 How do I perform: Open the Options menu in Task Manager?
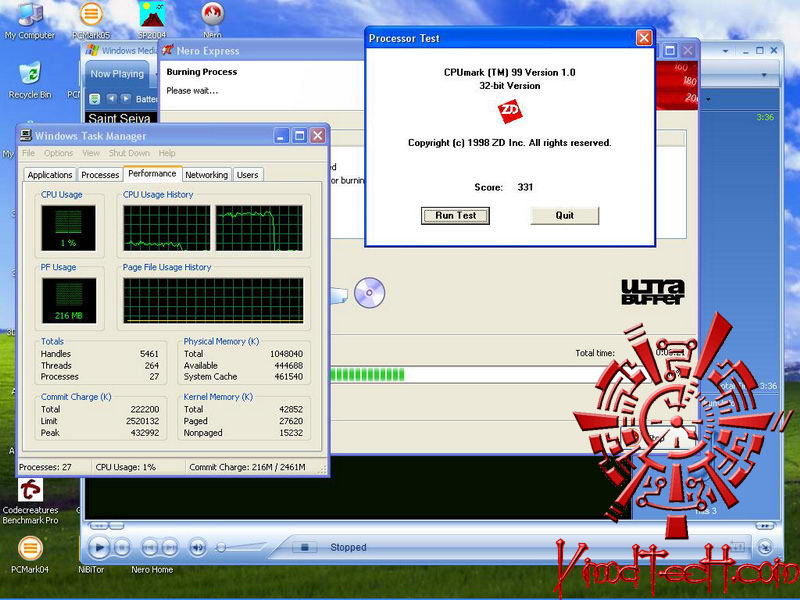(58, 153)
